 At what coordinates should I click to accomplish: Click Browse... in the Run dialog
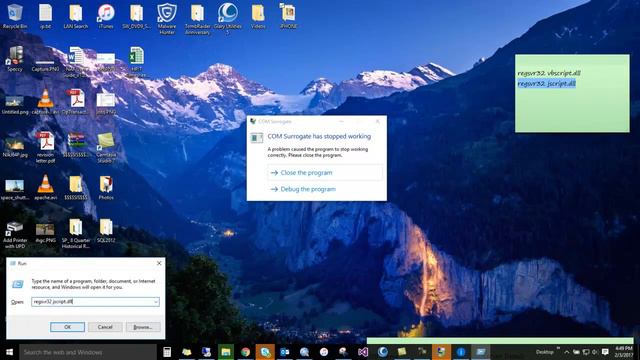pyautogui.click(x=143, y=327)
